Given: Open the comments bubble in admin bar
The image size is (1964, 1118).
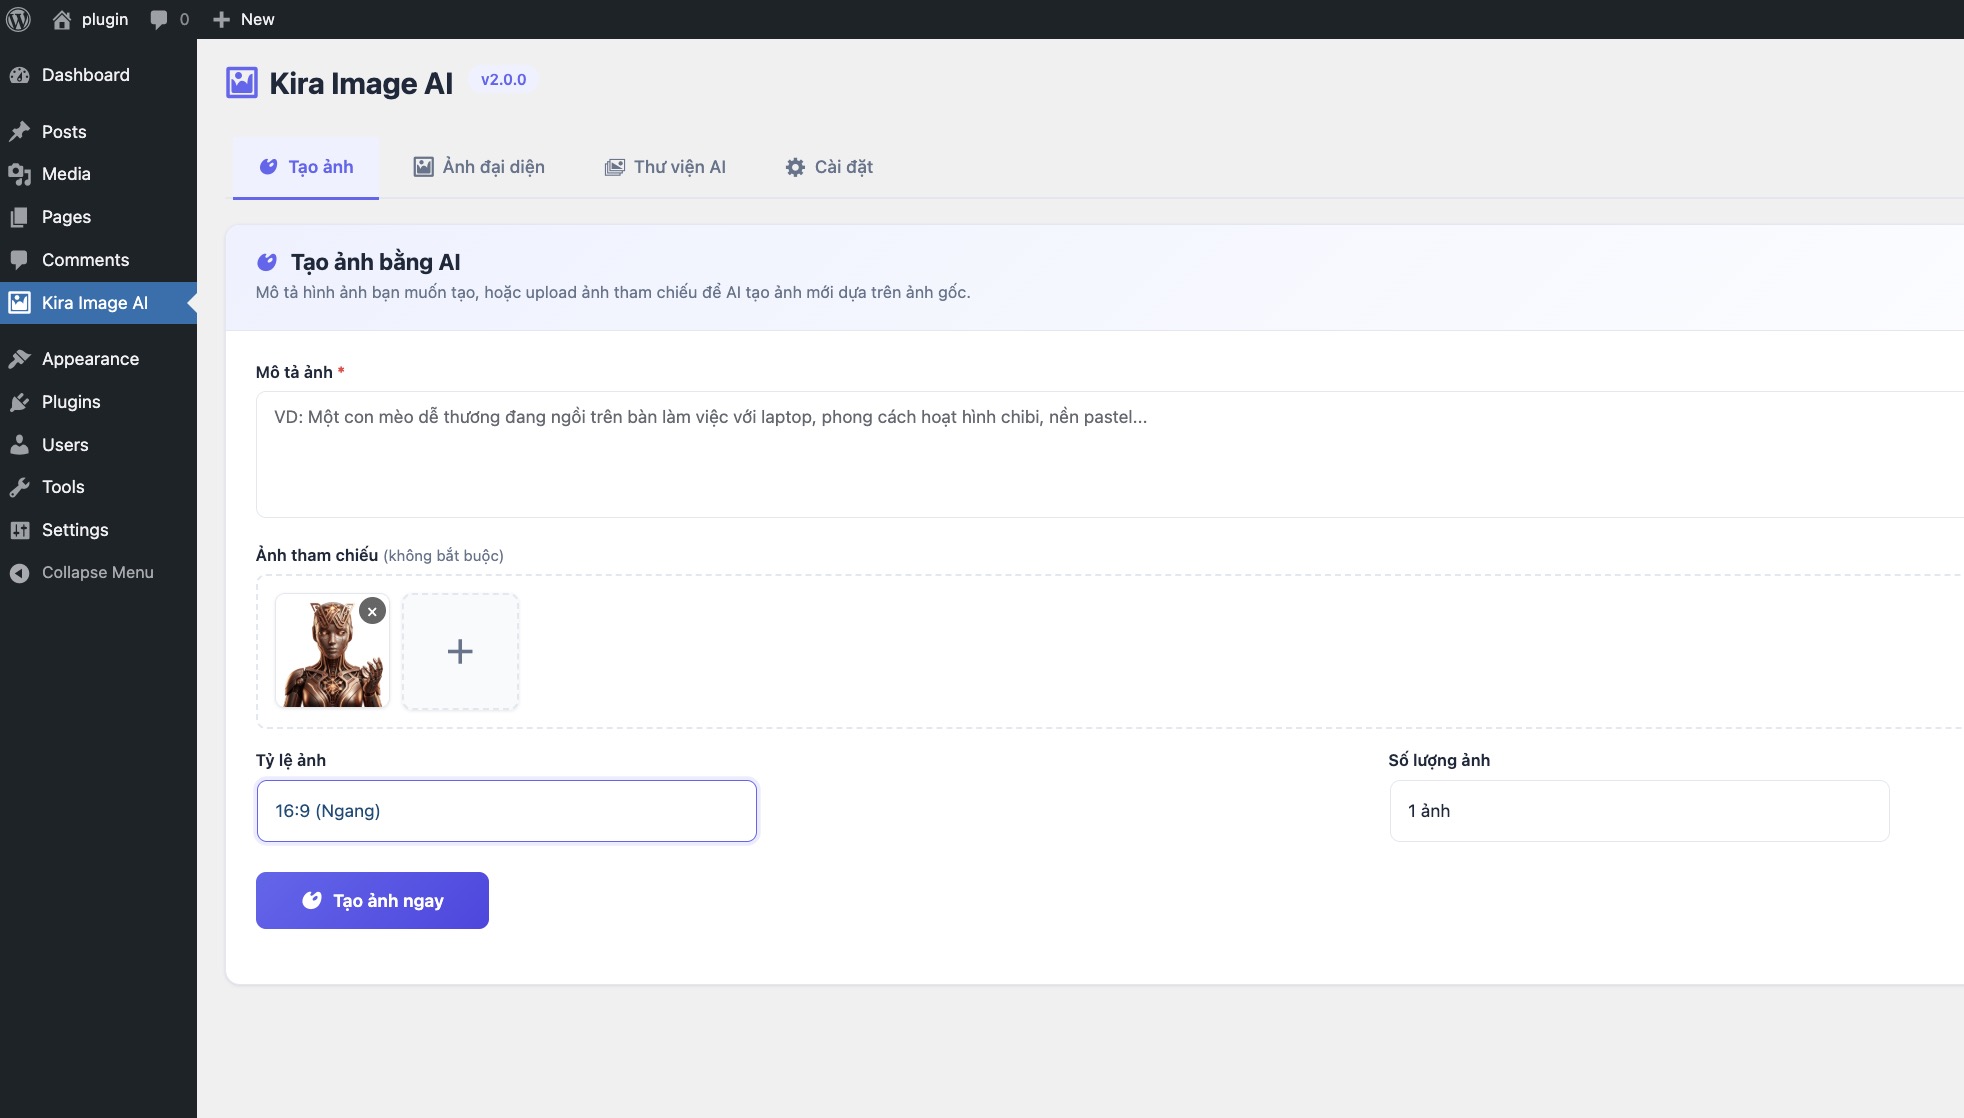Looking at the screenshot, I should (x=159, y=19).
